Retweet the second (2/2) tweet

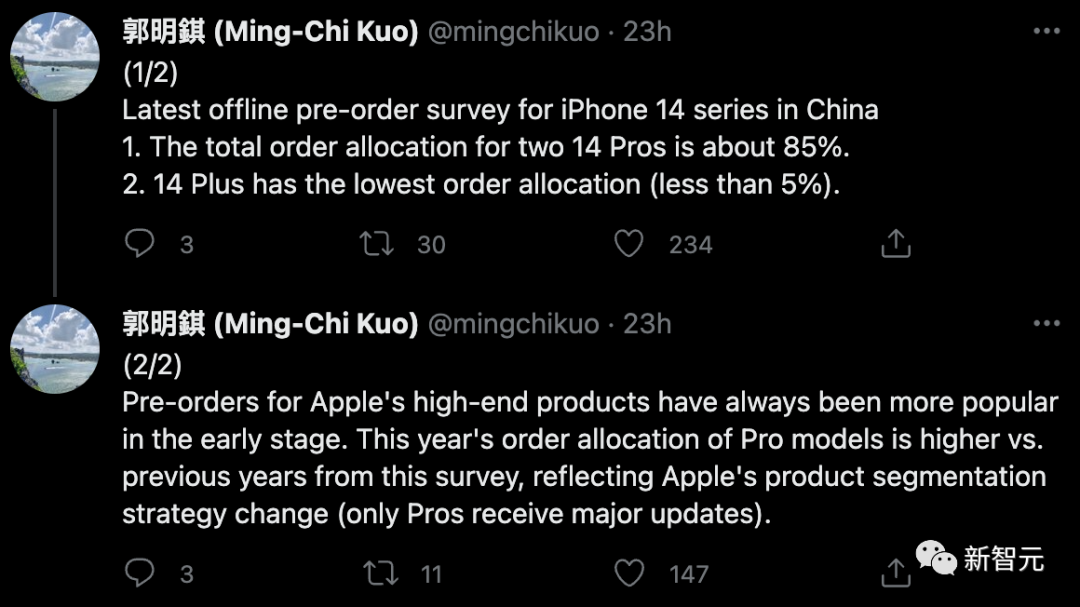pos(378,573)
